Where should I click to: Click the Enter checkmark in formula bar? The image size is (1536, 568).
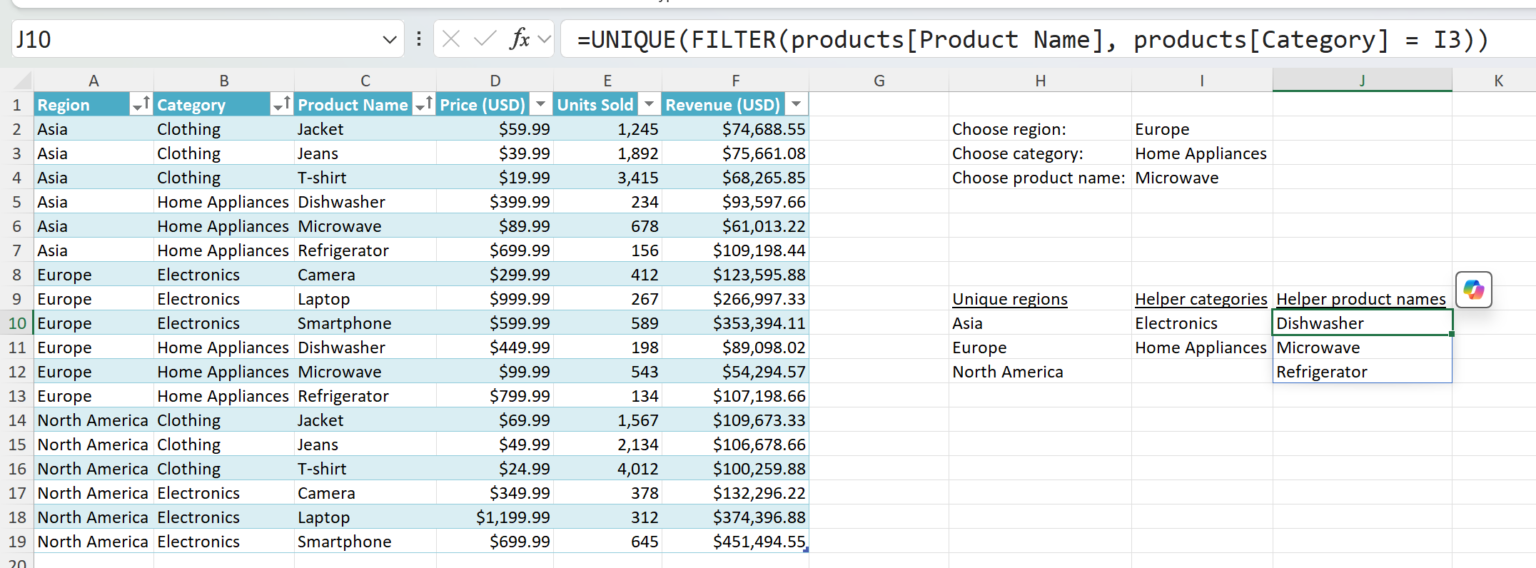point(485,40)
